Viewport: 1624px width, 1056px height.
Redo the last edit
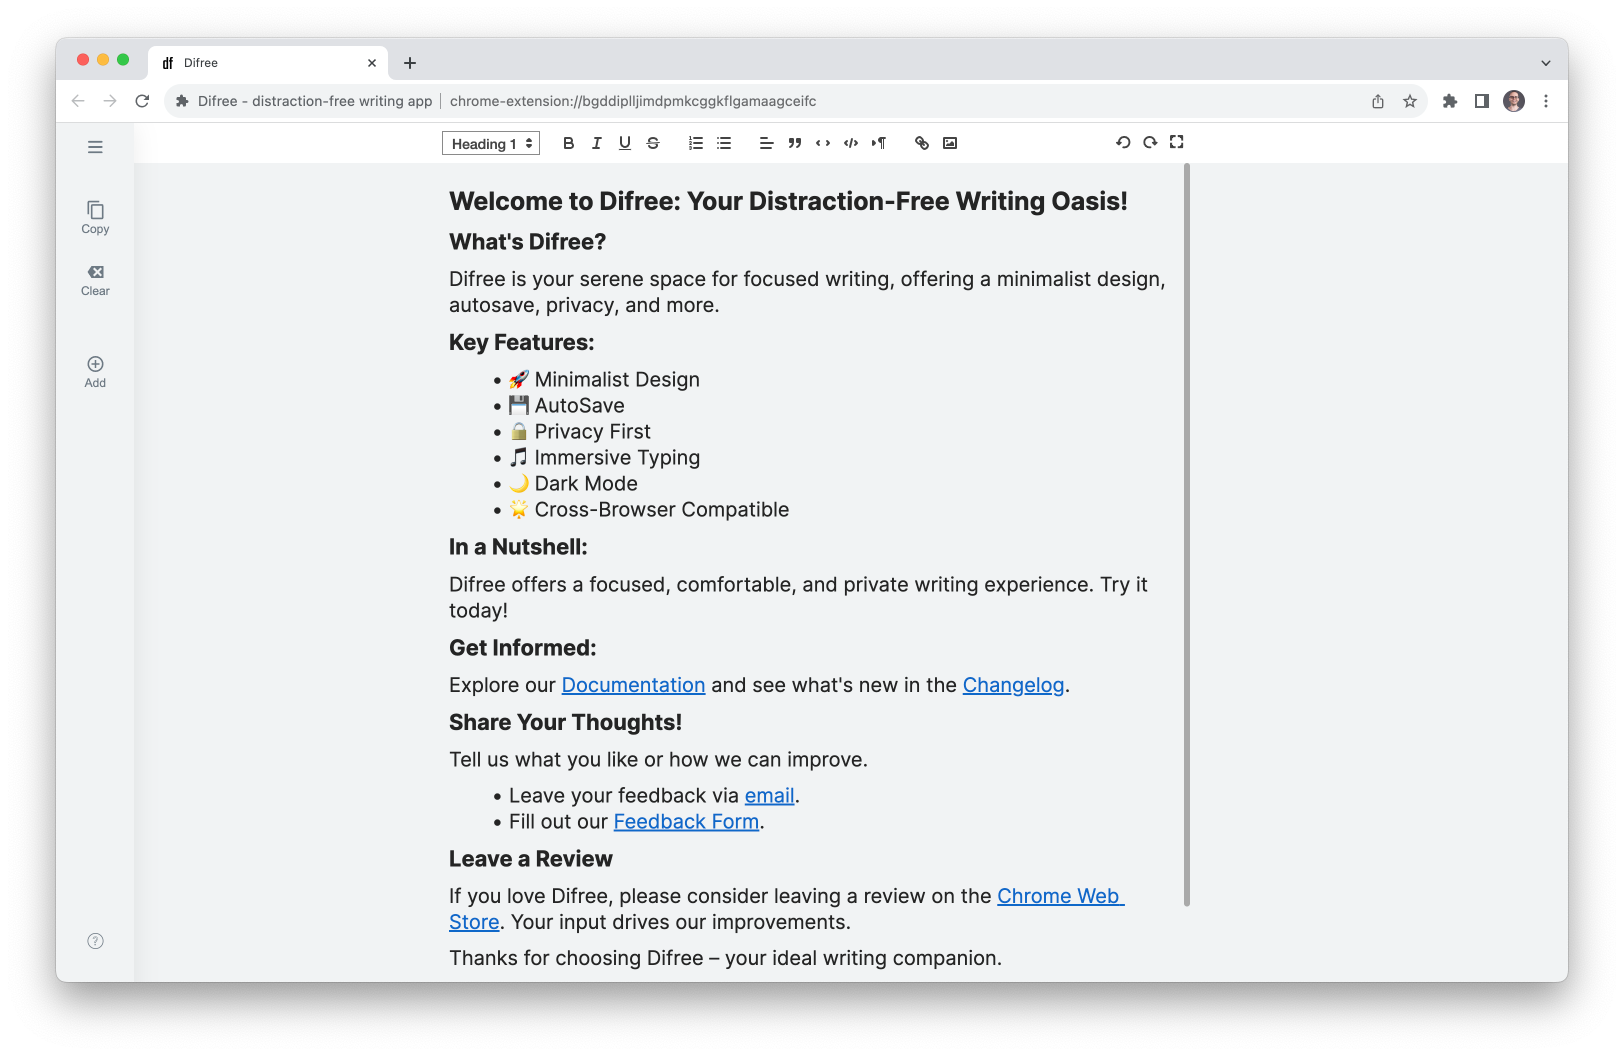click(x=1150, y=142)
